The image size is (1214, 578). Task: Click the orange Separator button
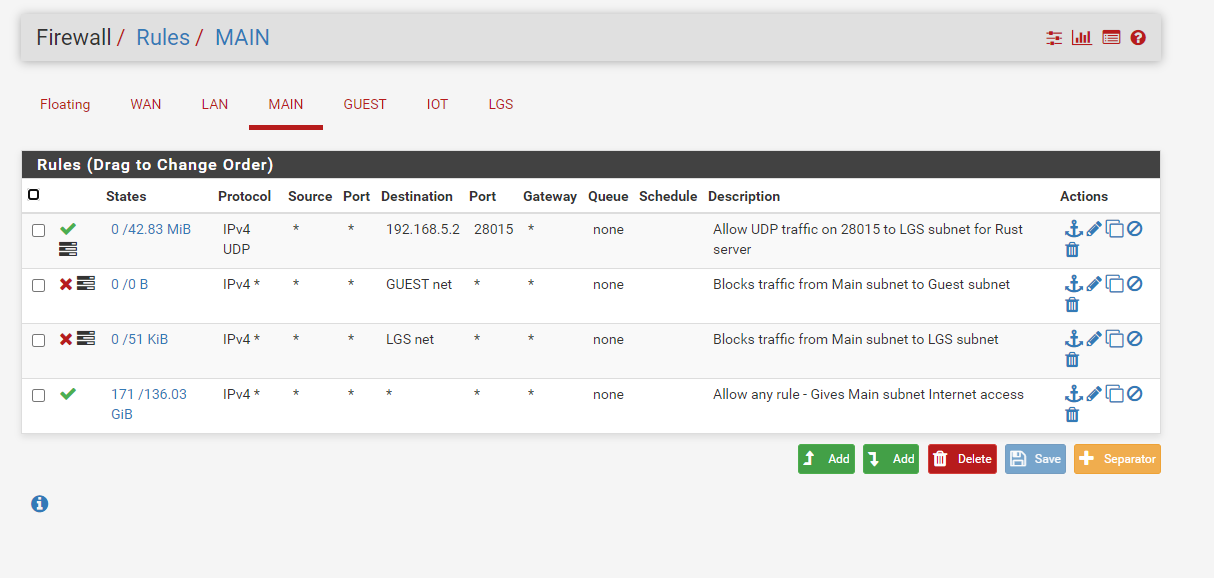pyautogui.click(x=1117, y=459)
